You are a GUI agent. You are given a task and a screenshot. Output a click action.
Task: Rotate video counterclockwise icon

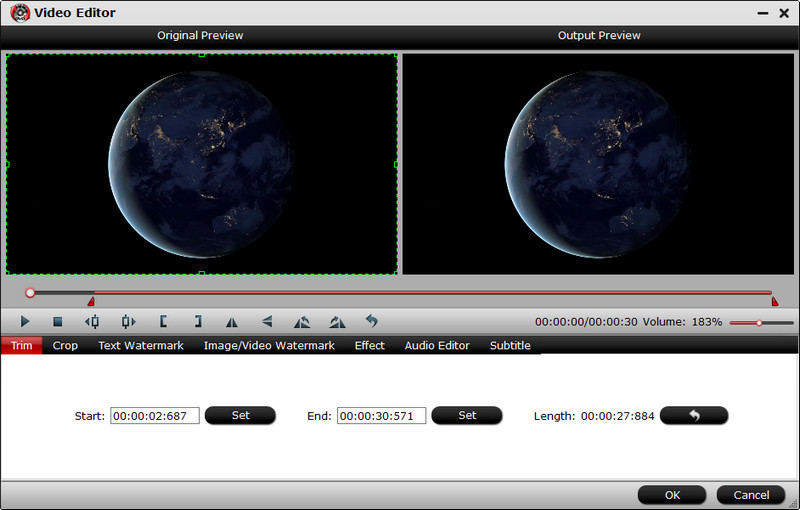pos(302,322)
